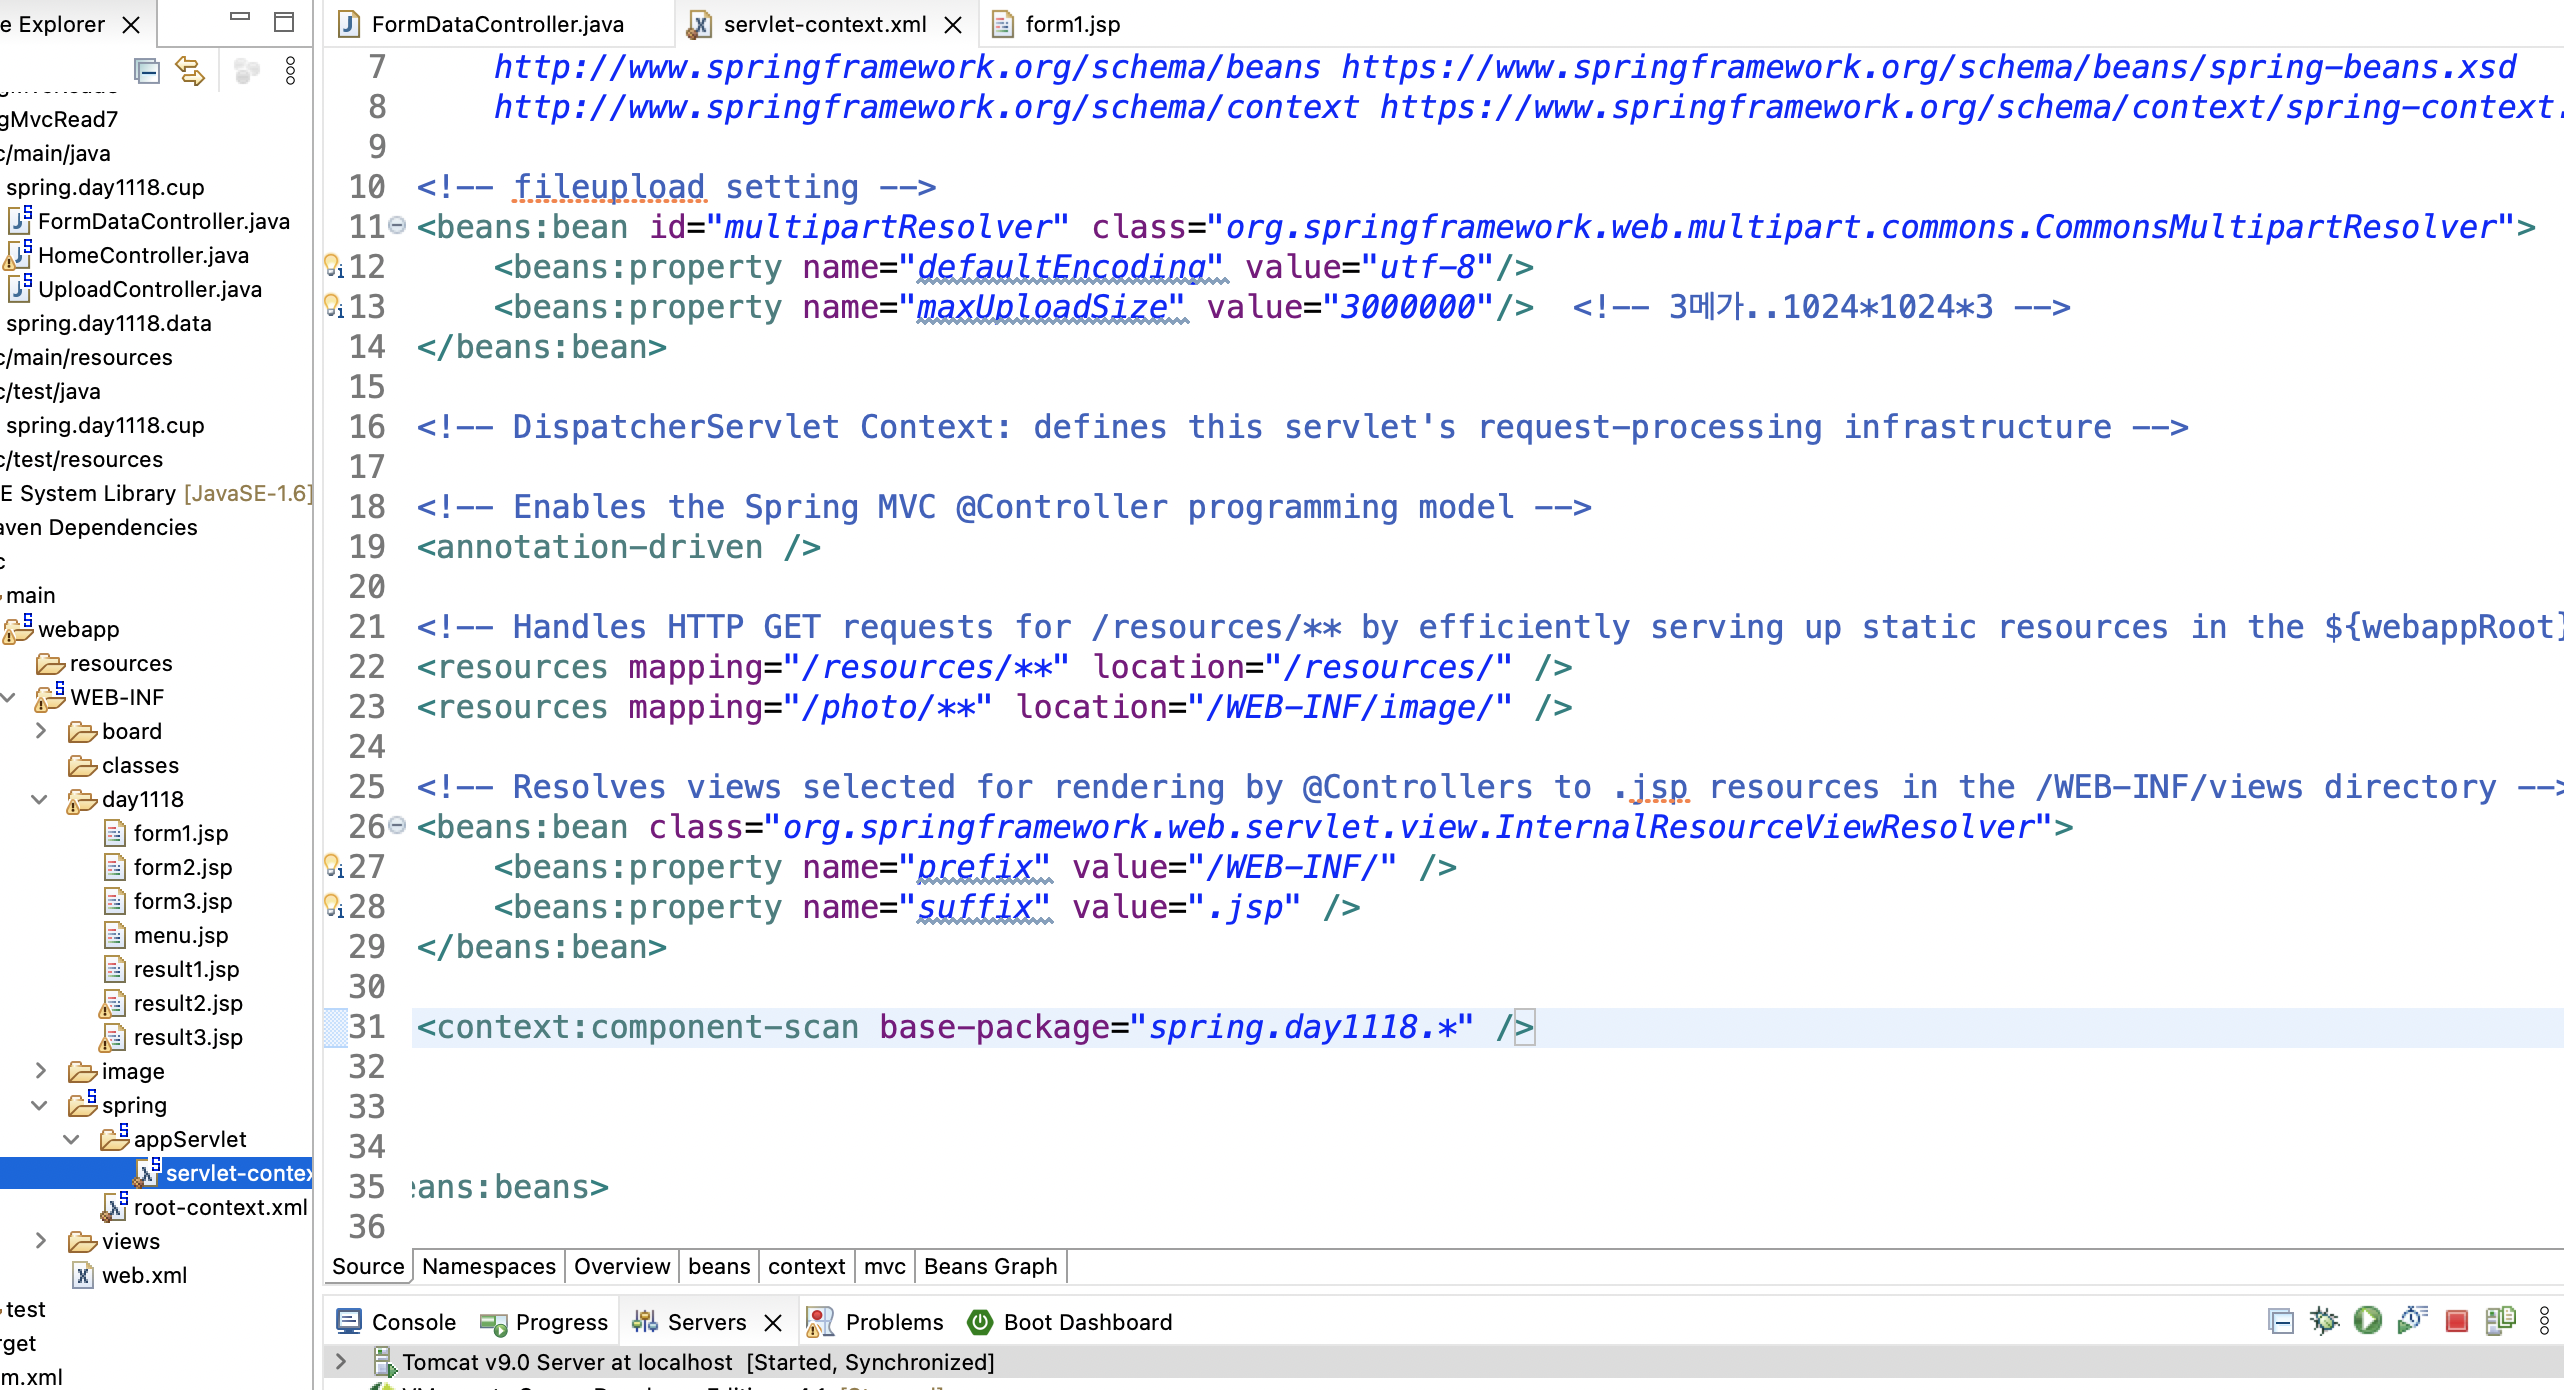The height and width of the screenshot is (1390, 2564).
Task: Open the Beans Graph editor tab
Action: pos(989,1266)
